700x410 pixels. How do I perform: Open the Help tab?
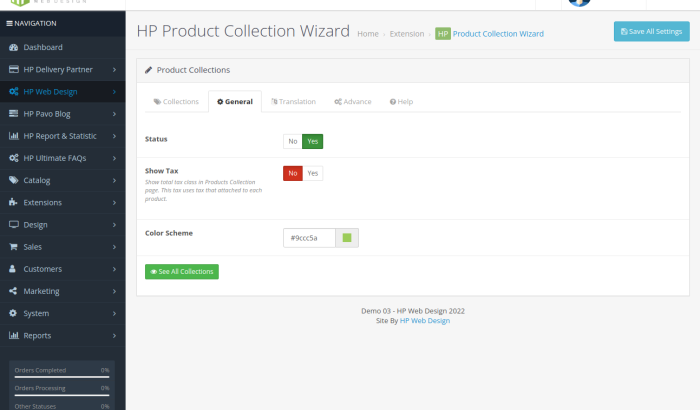coord(401,102)
